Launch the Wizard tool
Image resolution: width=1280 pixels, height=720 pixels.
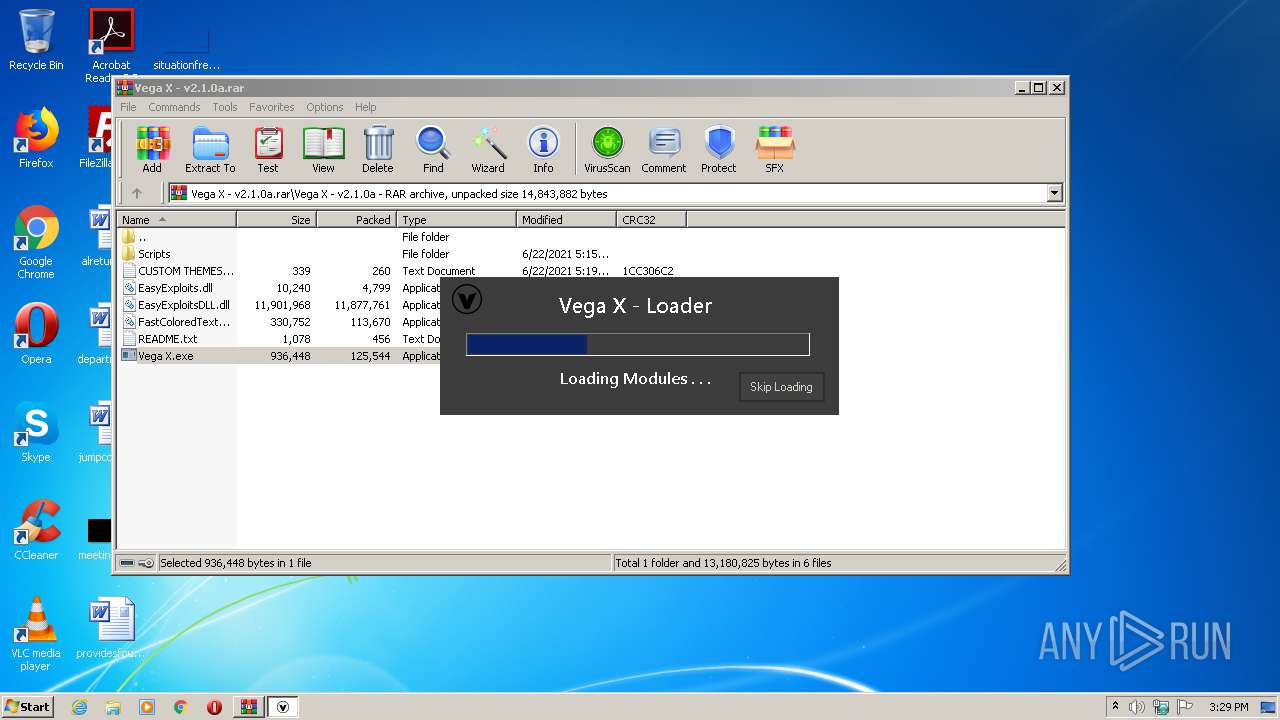click(x=488, y=150)
